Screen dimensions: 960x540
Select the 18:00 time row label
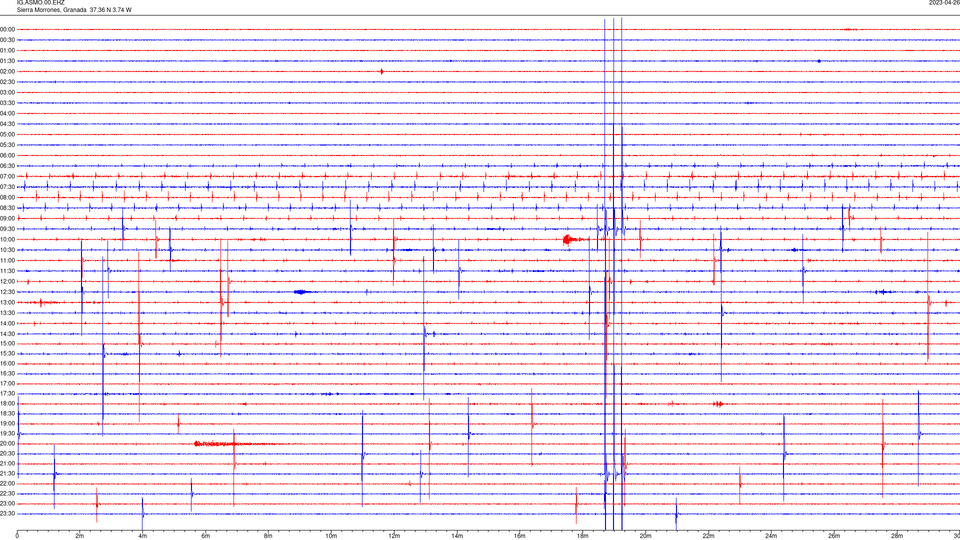[8, 403]
